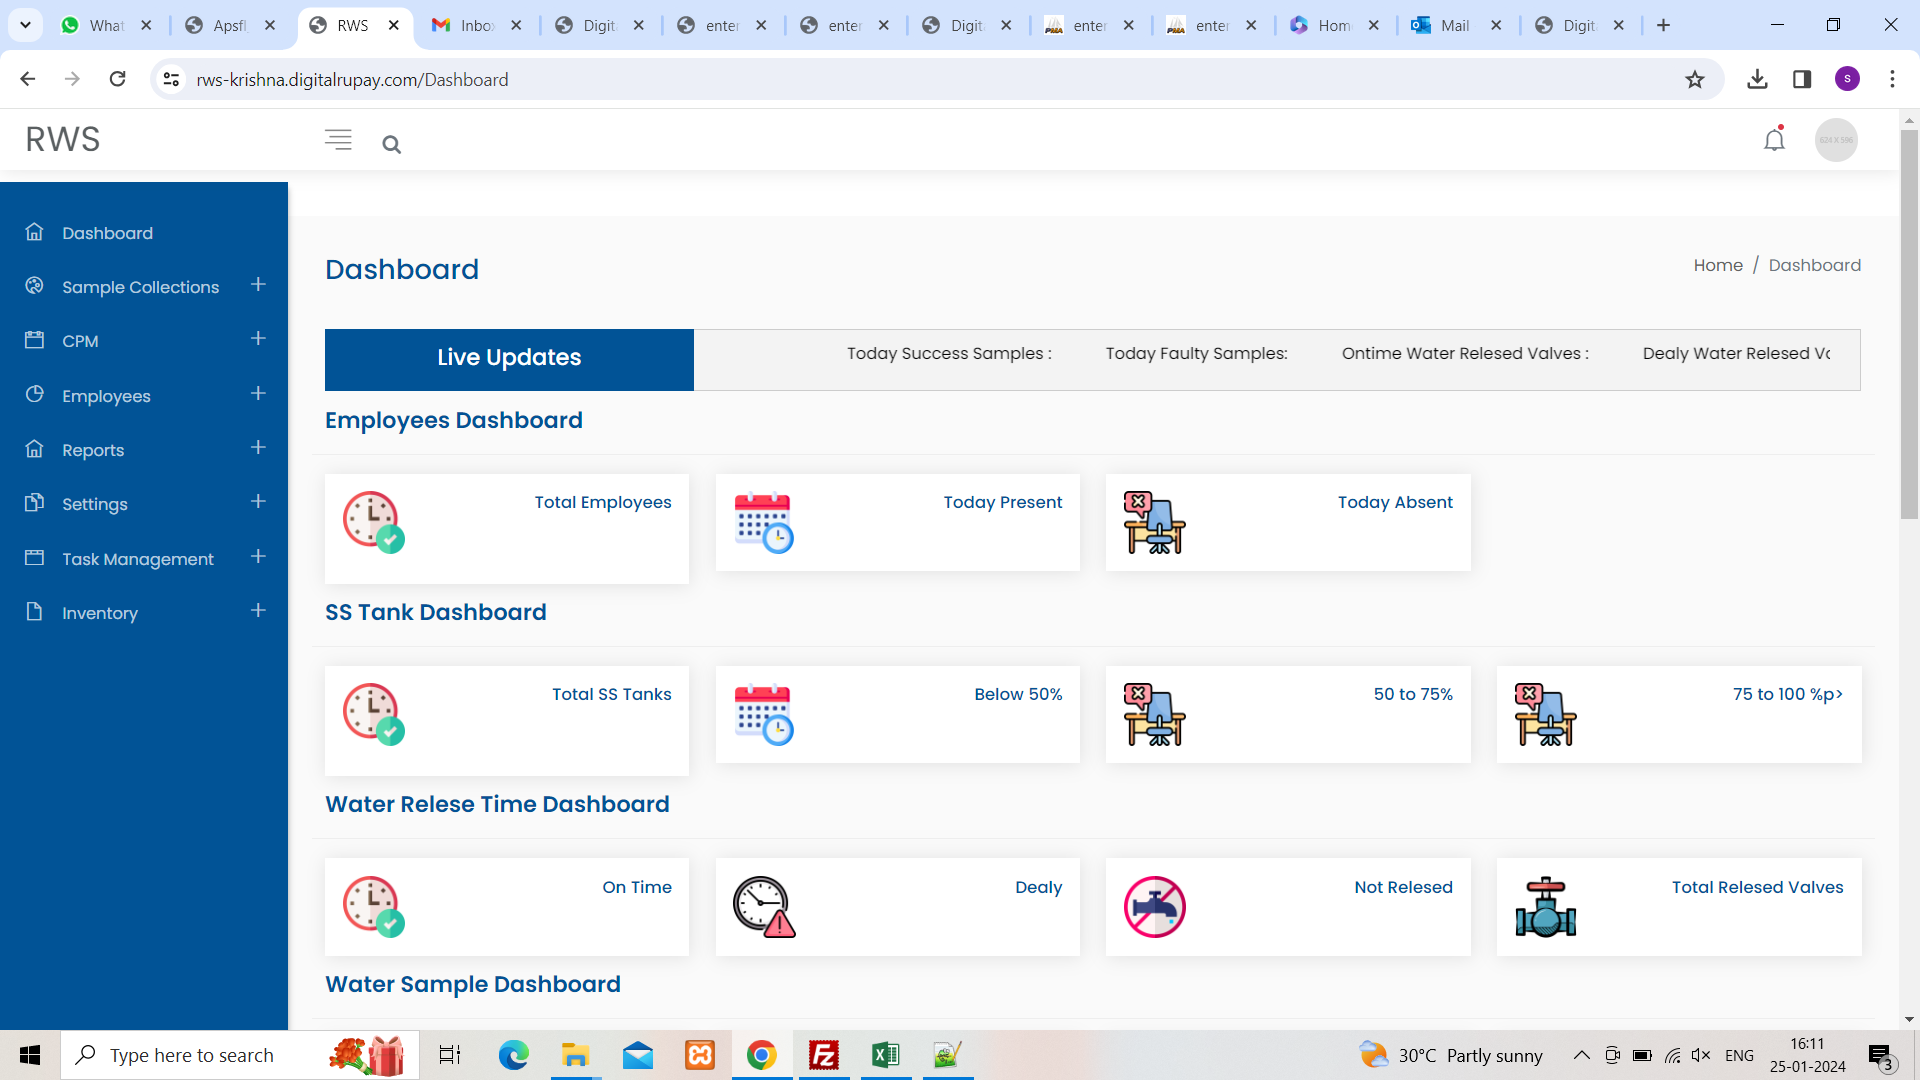Click the taskbar search box
Viewport: 1920px width, 1080px height.
(x=240, y=1055)
